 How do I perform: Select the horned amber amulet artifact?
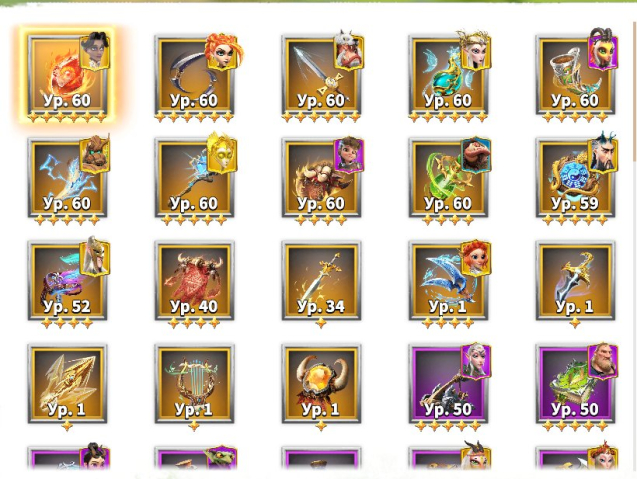pyautogui.click(x=321, y=384)
